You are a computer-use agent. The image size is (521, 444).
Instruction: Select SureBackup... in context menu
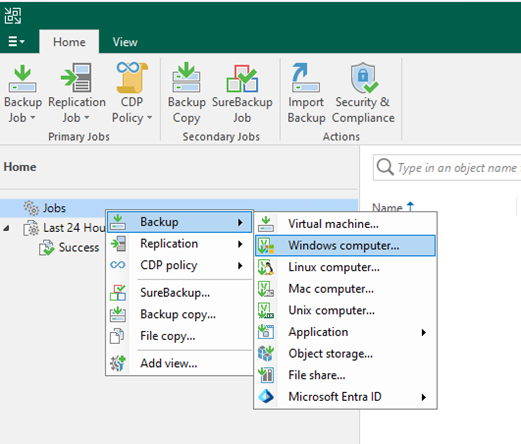[x=179, y=293]
